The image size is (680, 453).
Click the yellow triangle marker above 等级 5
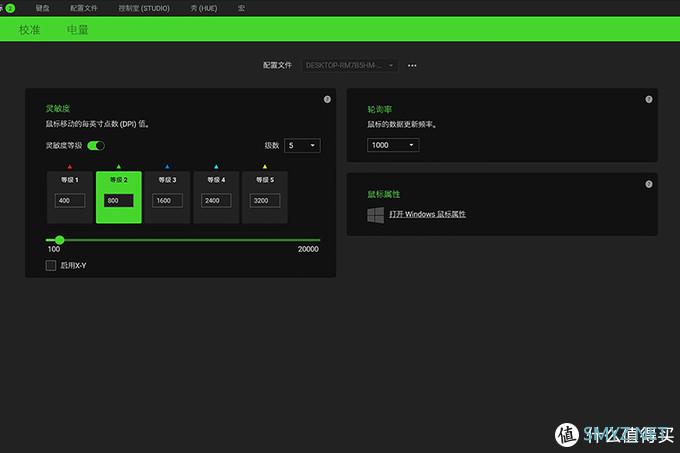(265, 166)
